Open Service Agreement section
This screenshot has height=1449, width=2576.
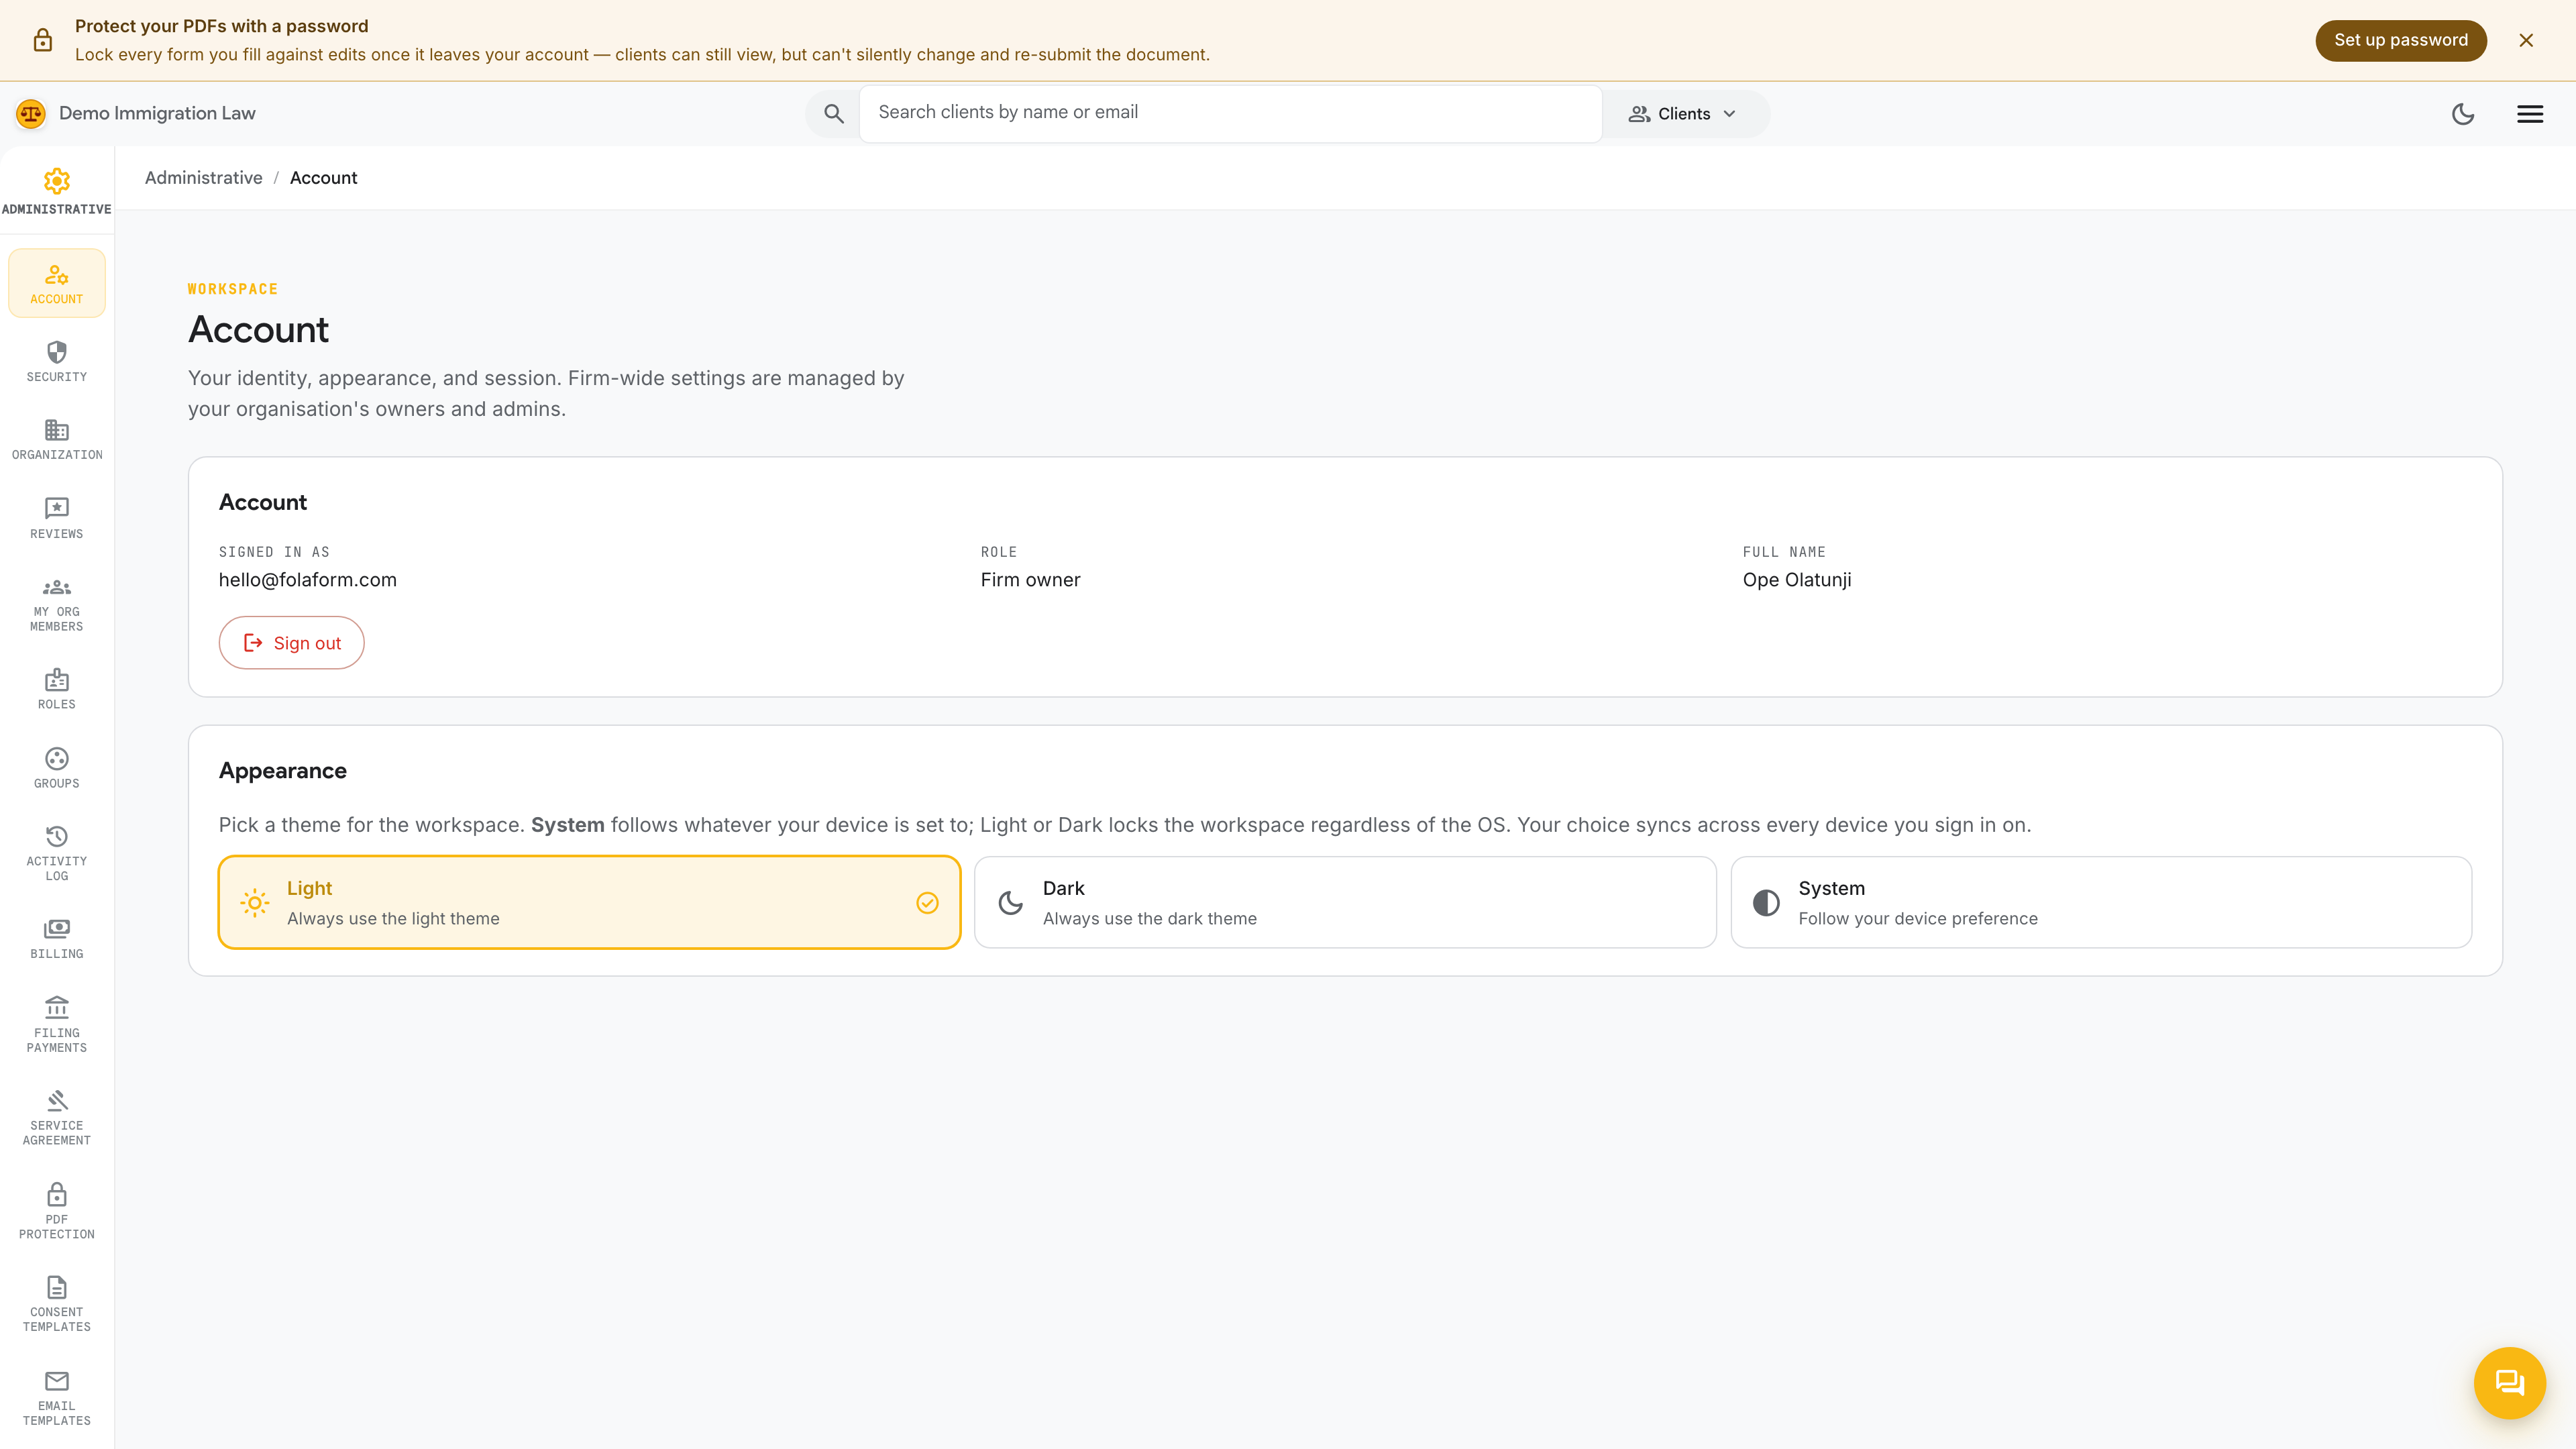57,1118
